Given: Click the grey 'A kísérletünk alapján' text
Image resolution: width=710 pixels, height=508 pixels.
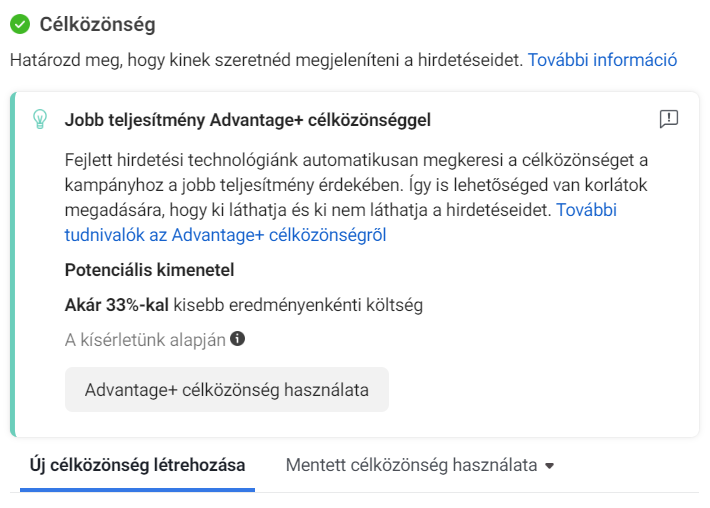Looking at the screenshot, I should 145,340.
